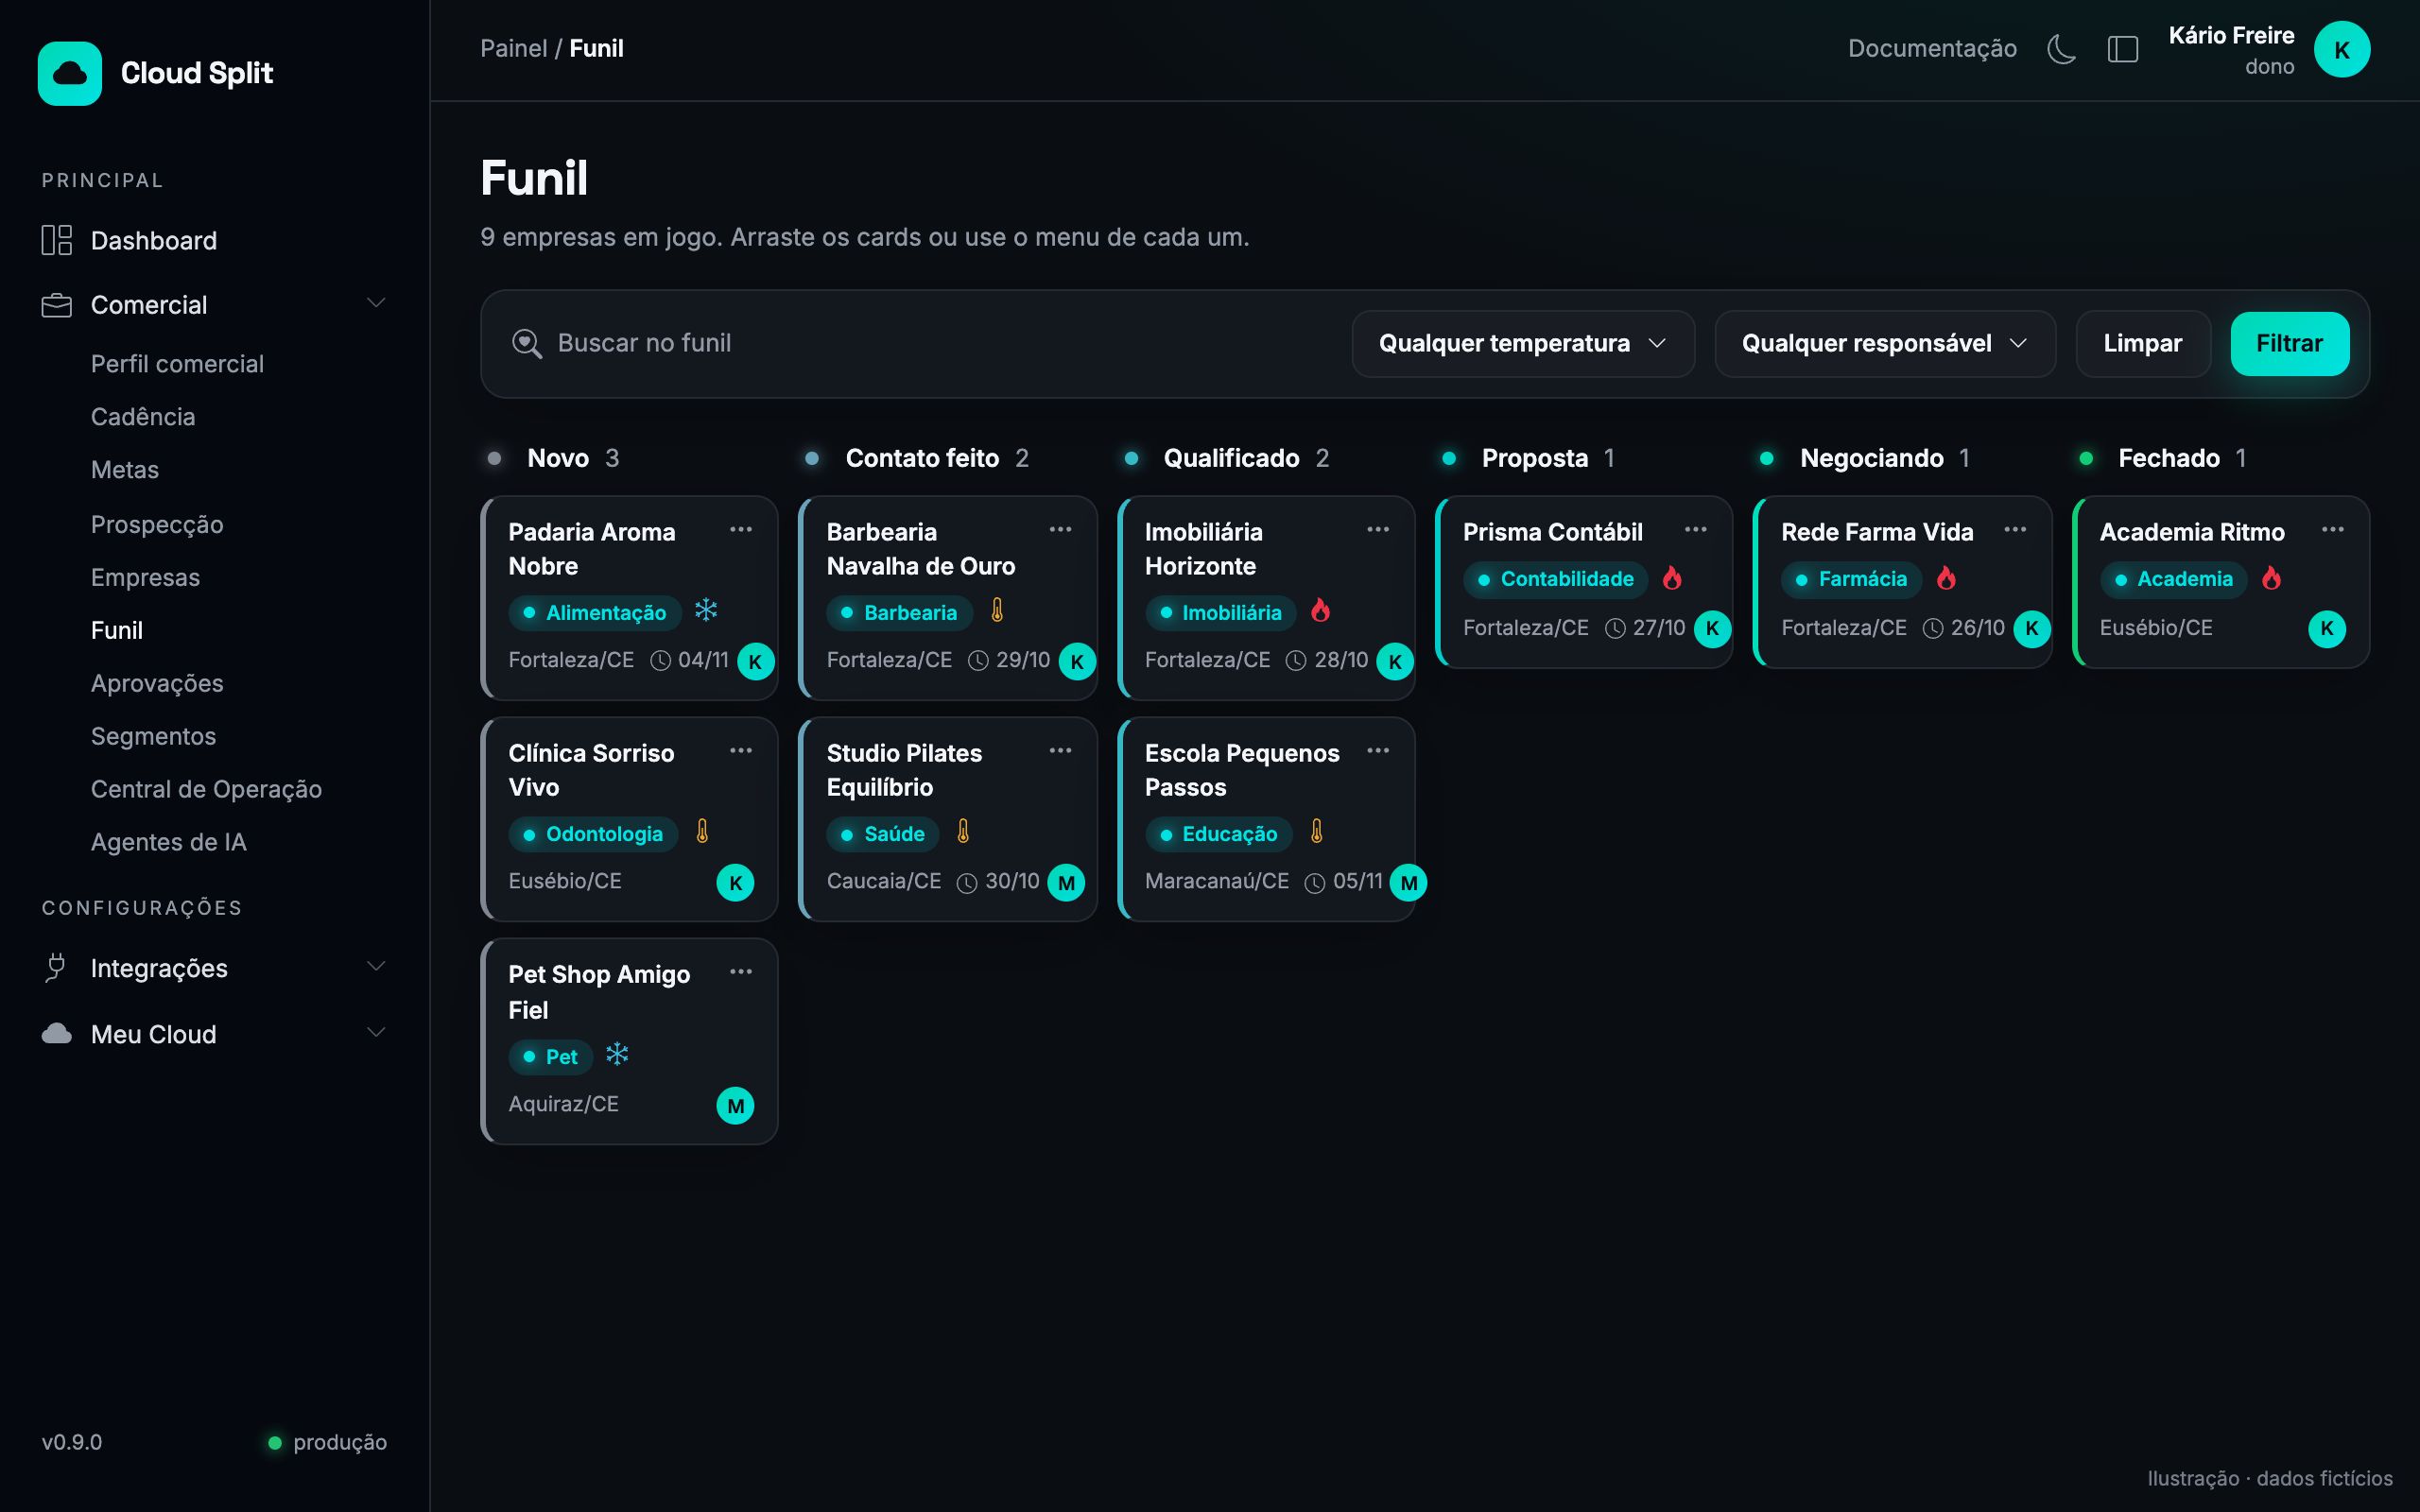Click the search magnifier icon in funnel

coord(527,343)
